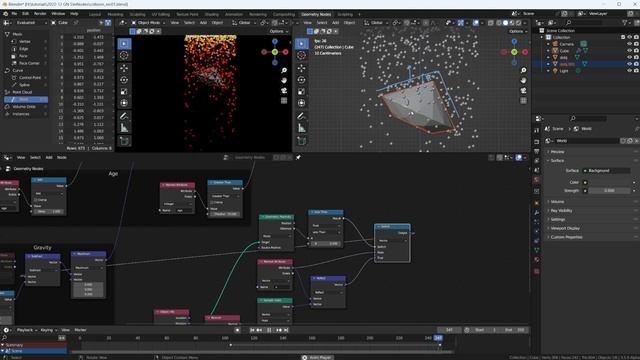Open Keying dropdown in timeline

click(x=48, y=330)
